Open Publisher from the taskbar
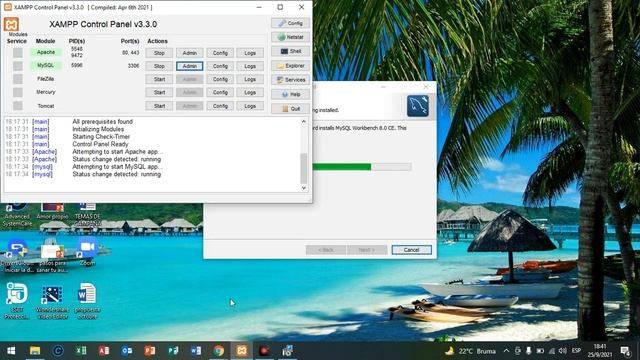The width and height of the screenshot is (640, 360). pos(173,351)
